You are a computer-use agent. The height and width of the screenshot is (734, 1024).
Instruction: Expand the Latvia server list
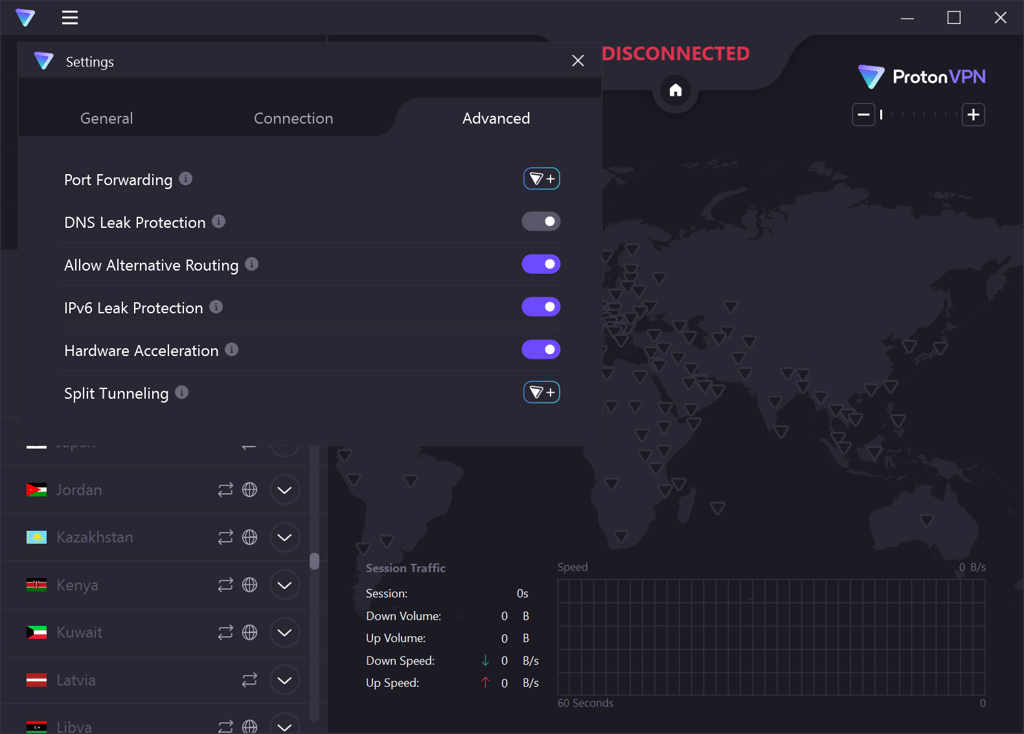285,680
